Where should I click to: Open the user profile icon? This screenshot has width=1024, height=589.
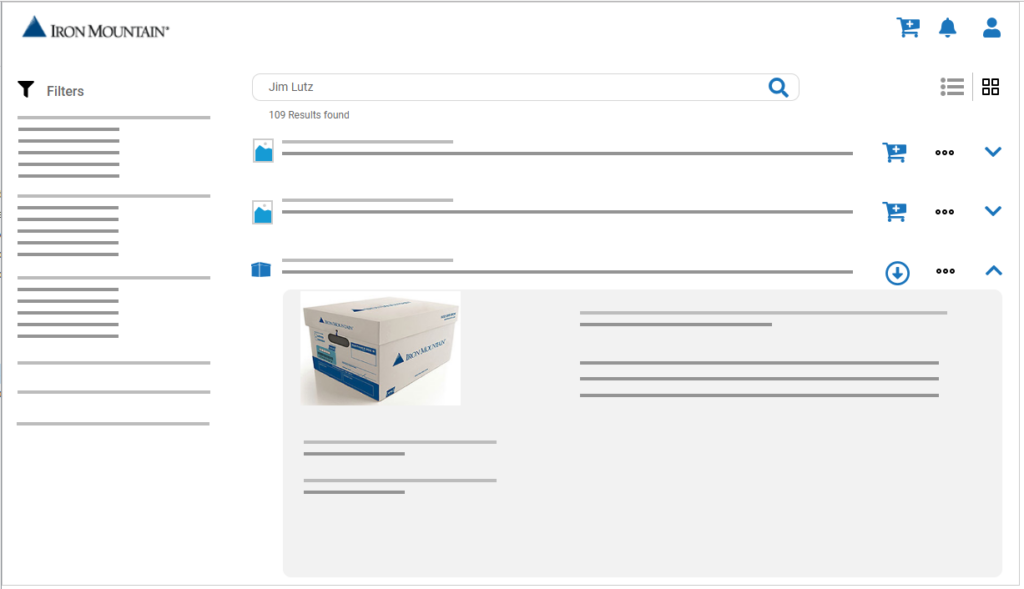pyautogui.click(x=991, y=28)
